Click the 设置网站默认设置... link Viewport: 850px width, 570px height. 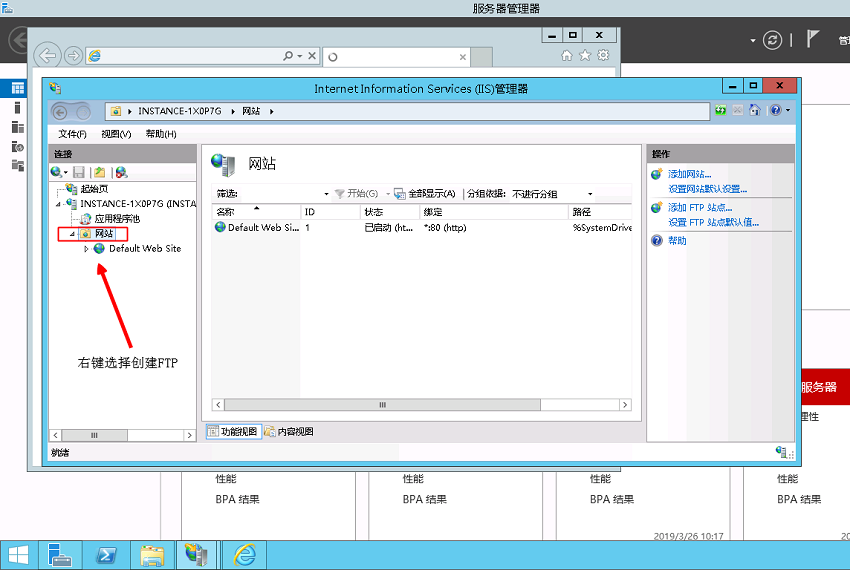point(707,189)
